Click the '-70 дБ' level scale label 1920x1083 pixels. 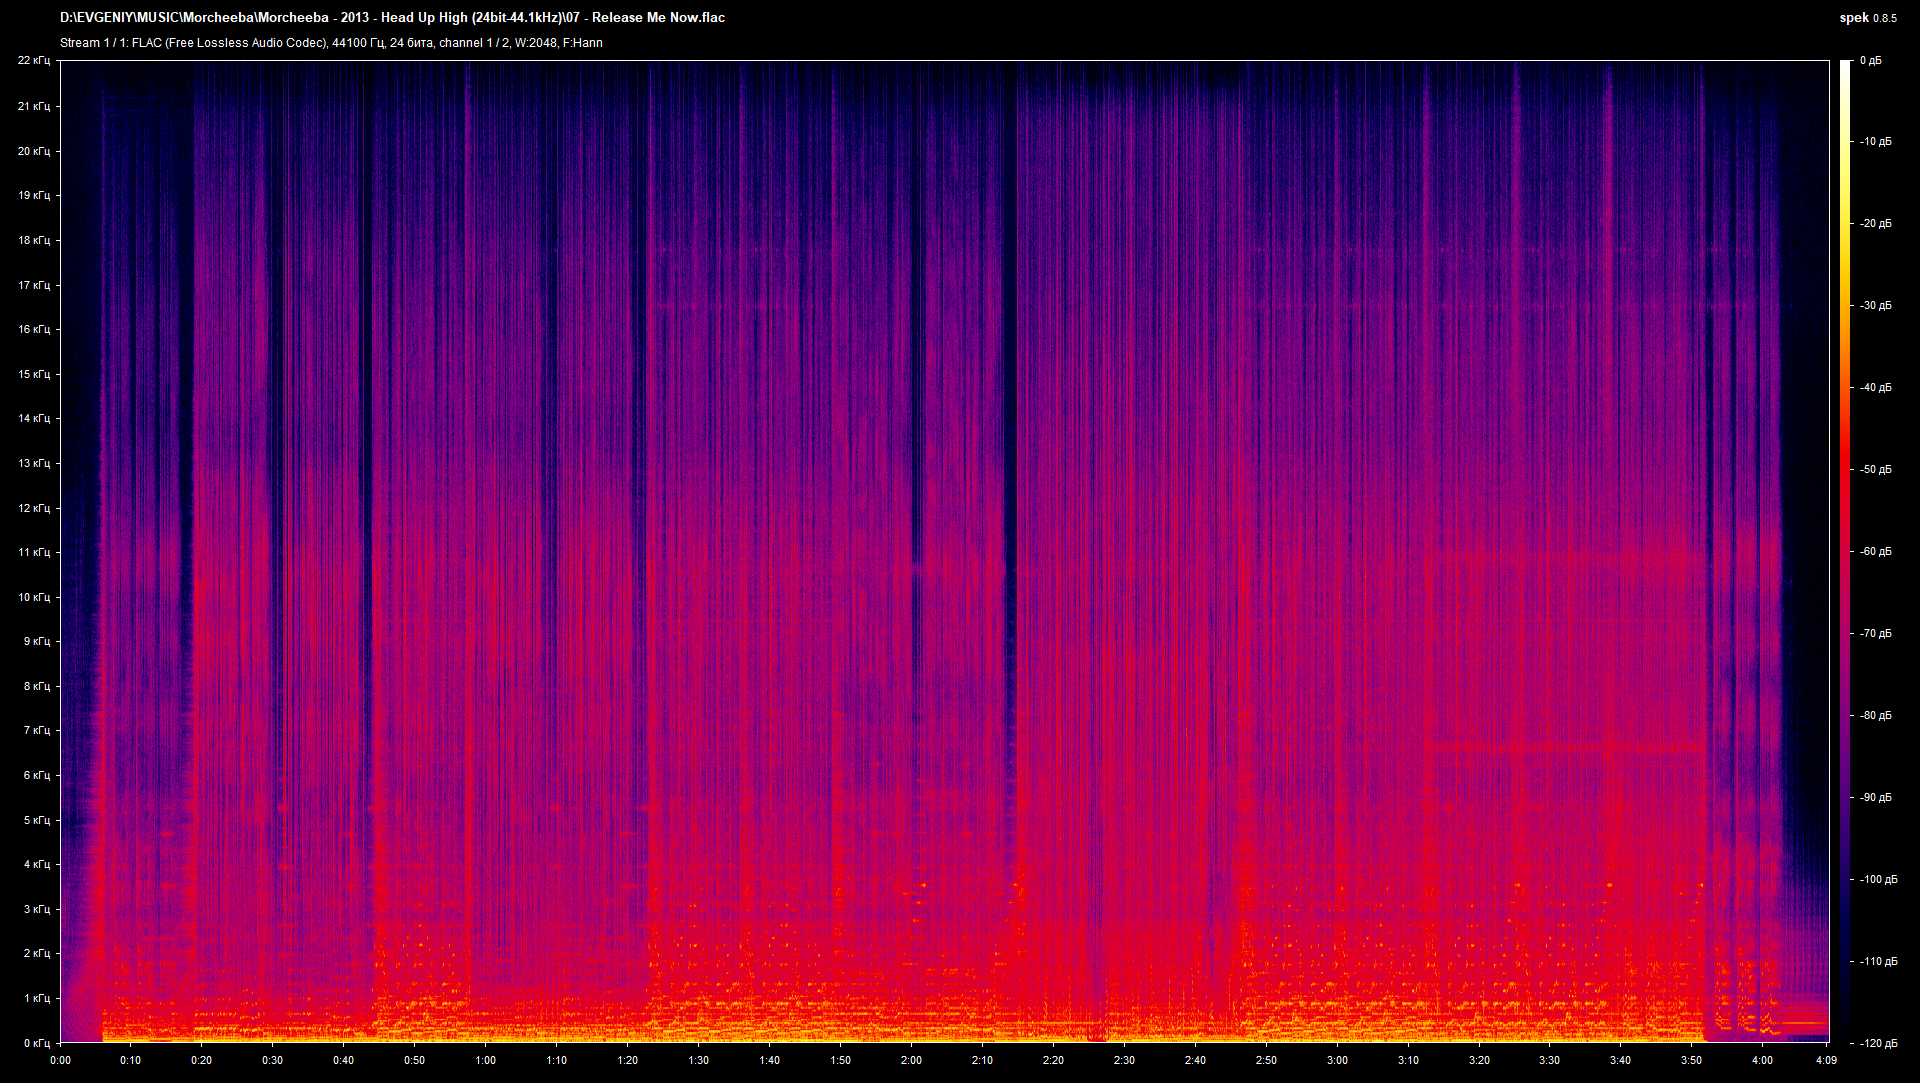click(1876, 634)
